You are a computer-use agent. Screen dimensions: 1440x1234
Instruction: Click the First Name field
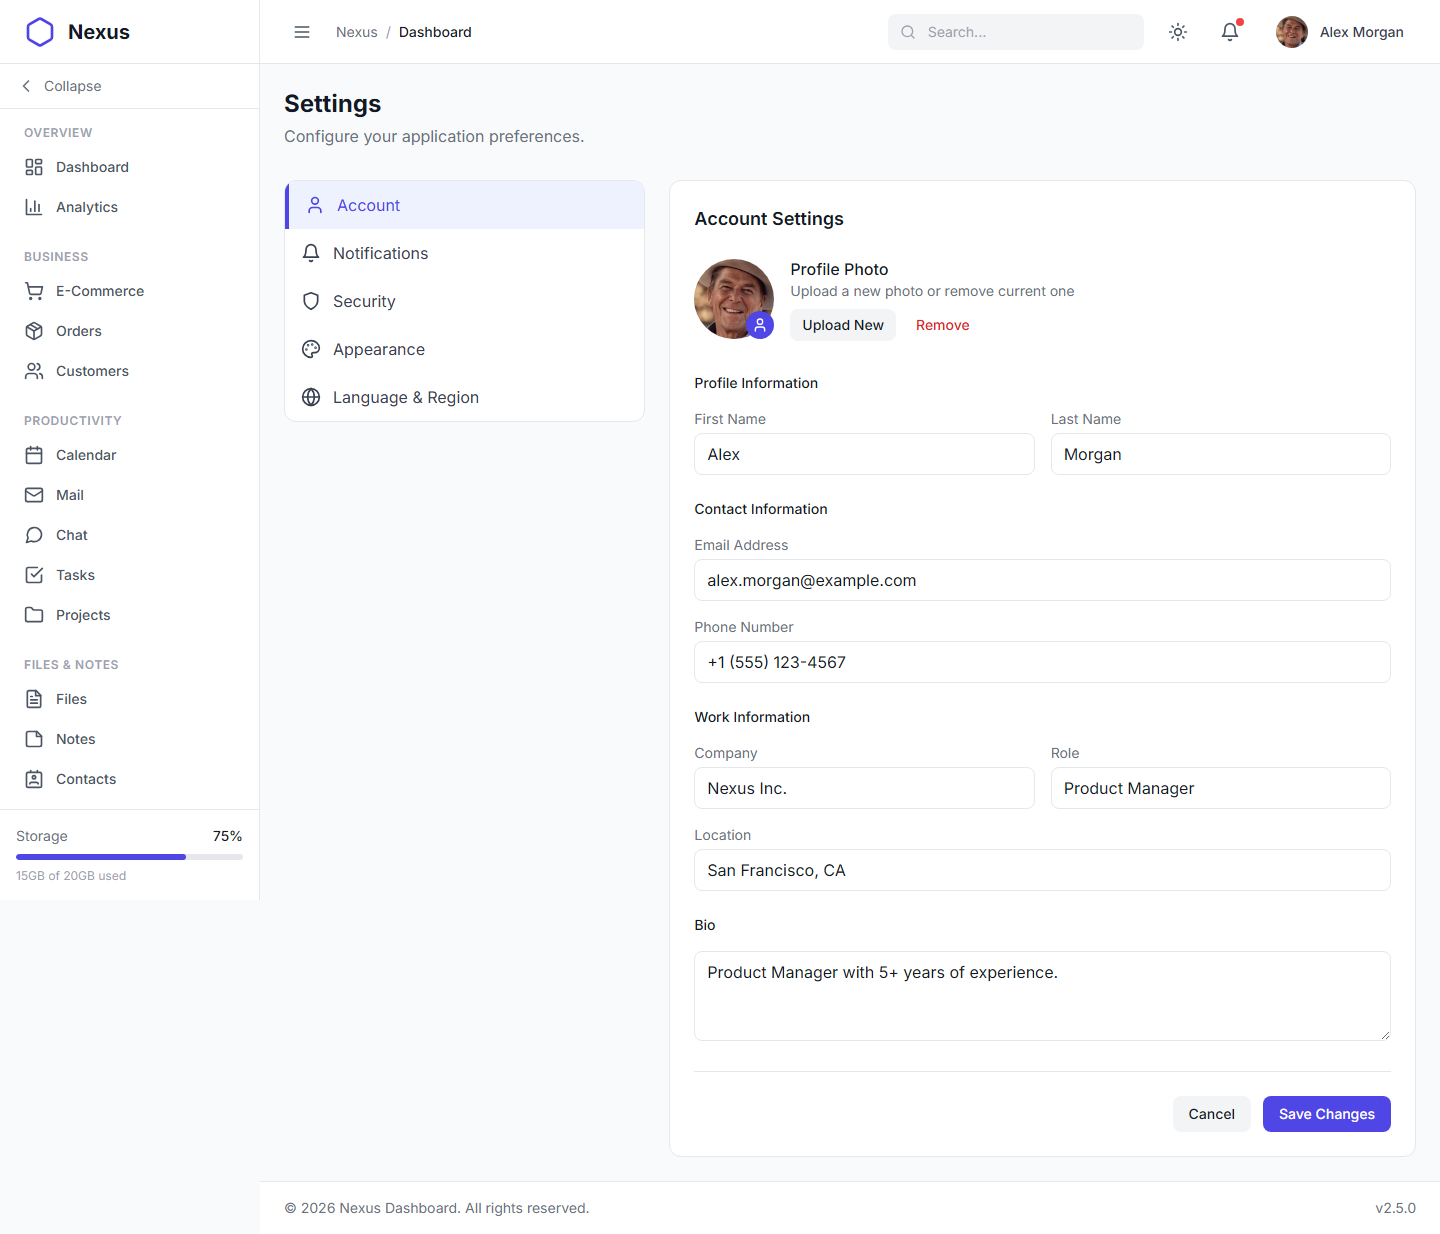864,454
